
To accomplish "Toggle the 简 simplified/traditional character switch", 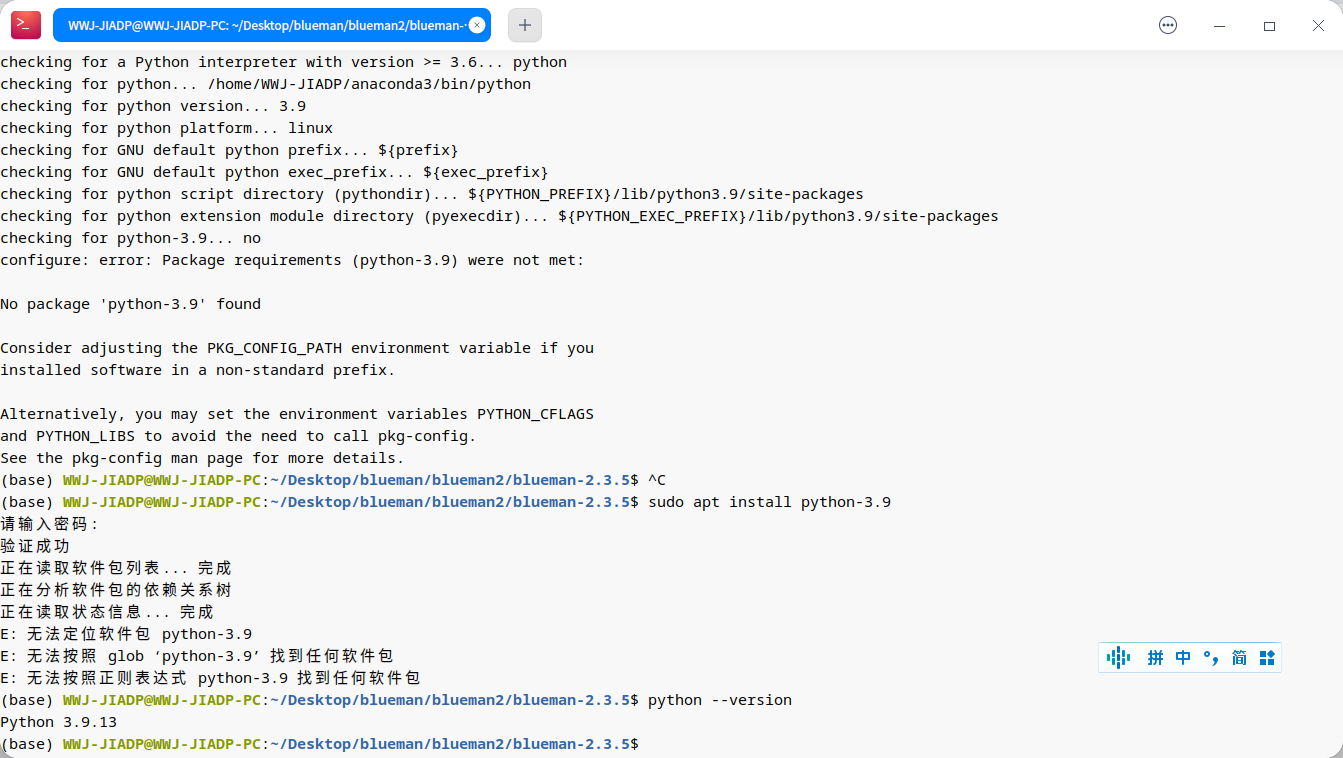I will (1239, 657).
